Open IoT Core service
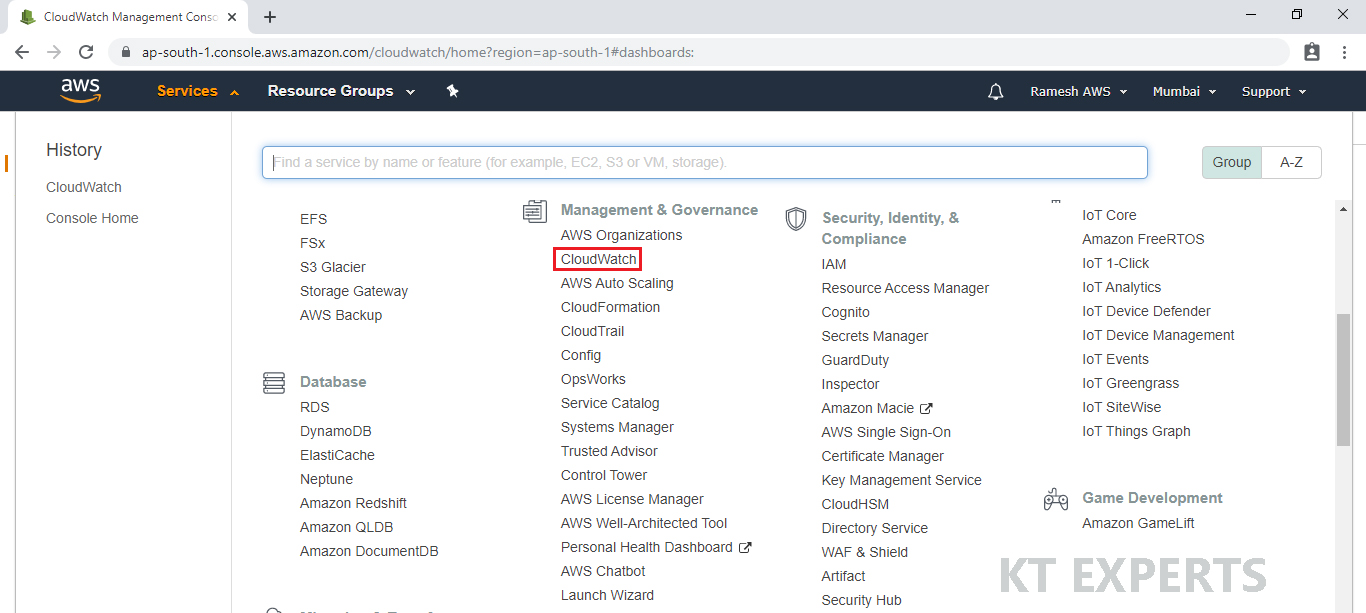Viewport: 1366px width, 613px height. (1109, 215)
